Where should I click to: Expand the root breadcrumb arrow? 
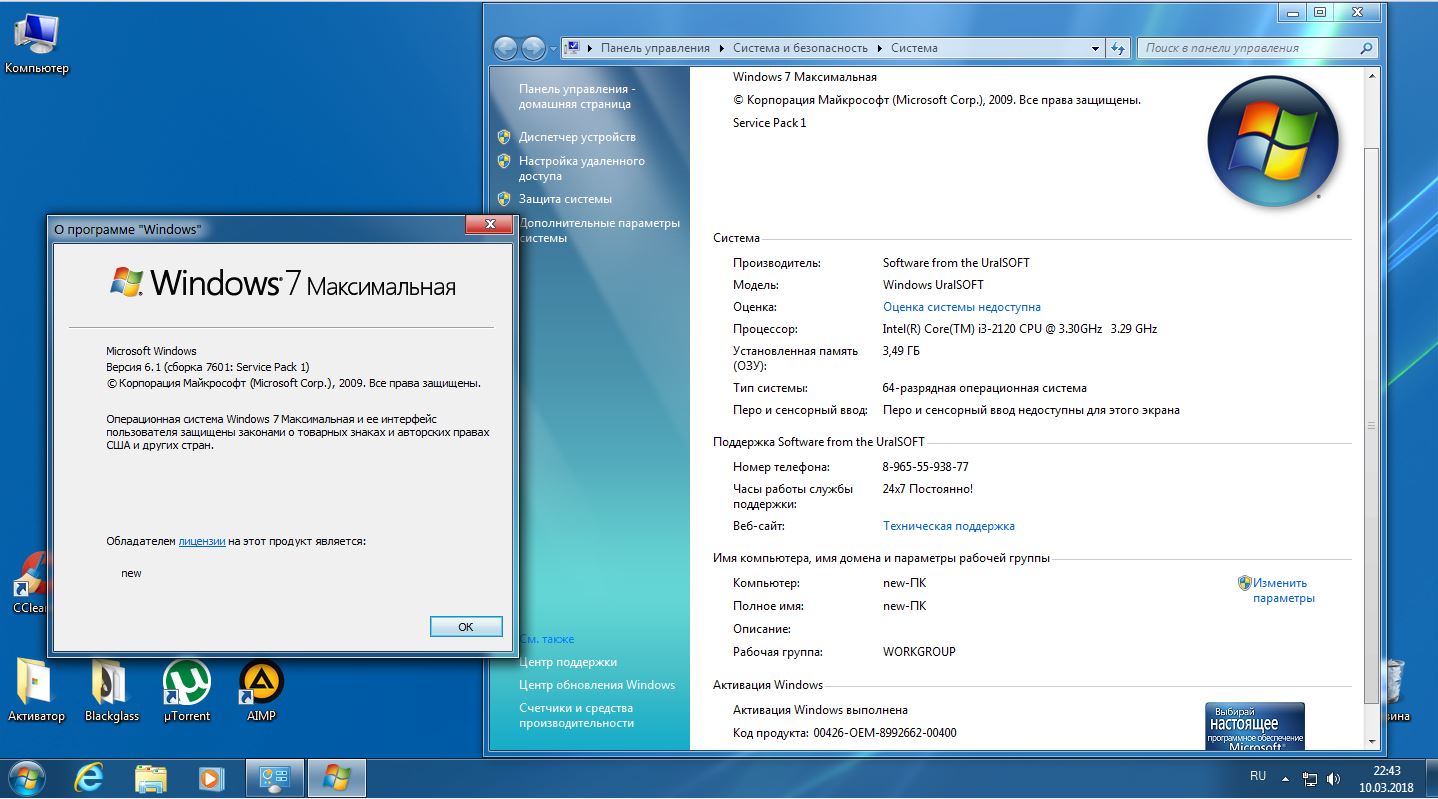[x=590, y=48]
